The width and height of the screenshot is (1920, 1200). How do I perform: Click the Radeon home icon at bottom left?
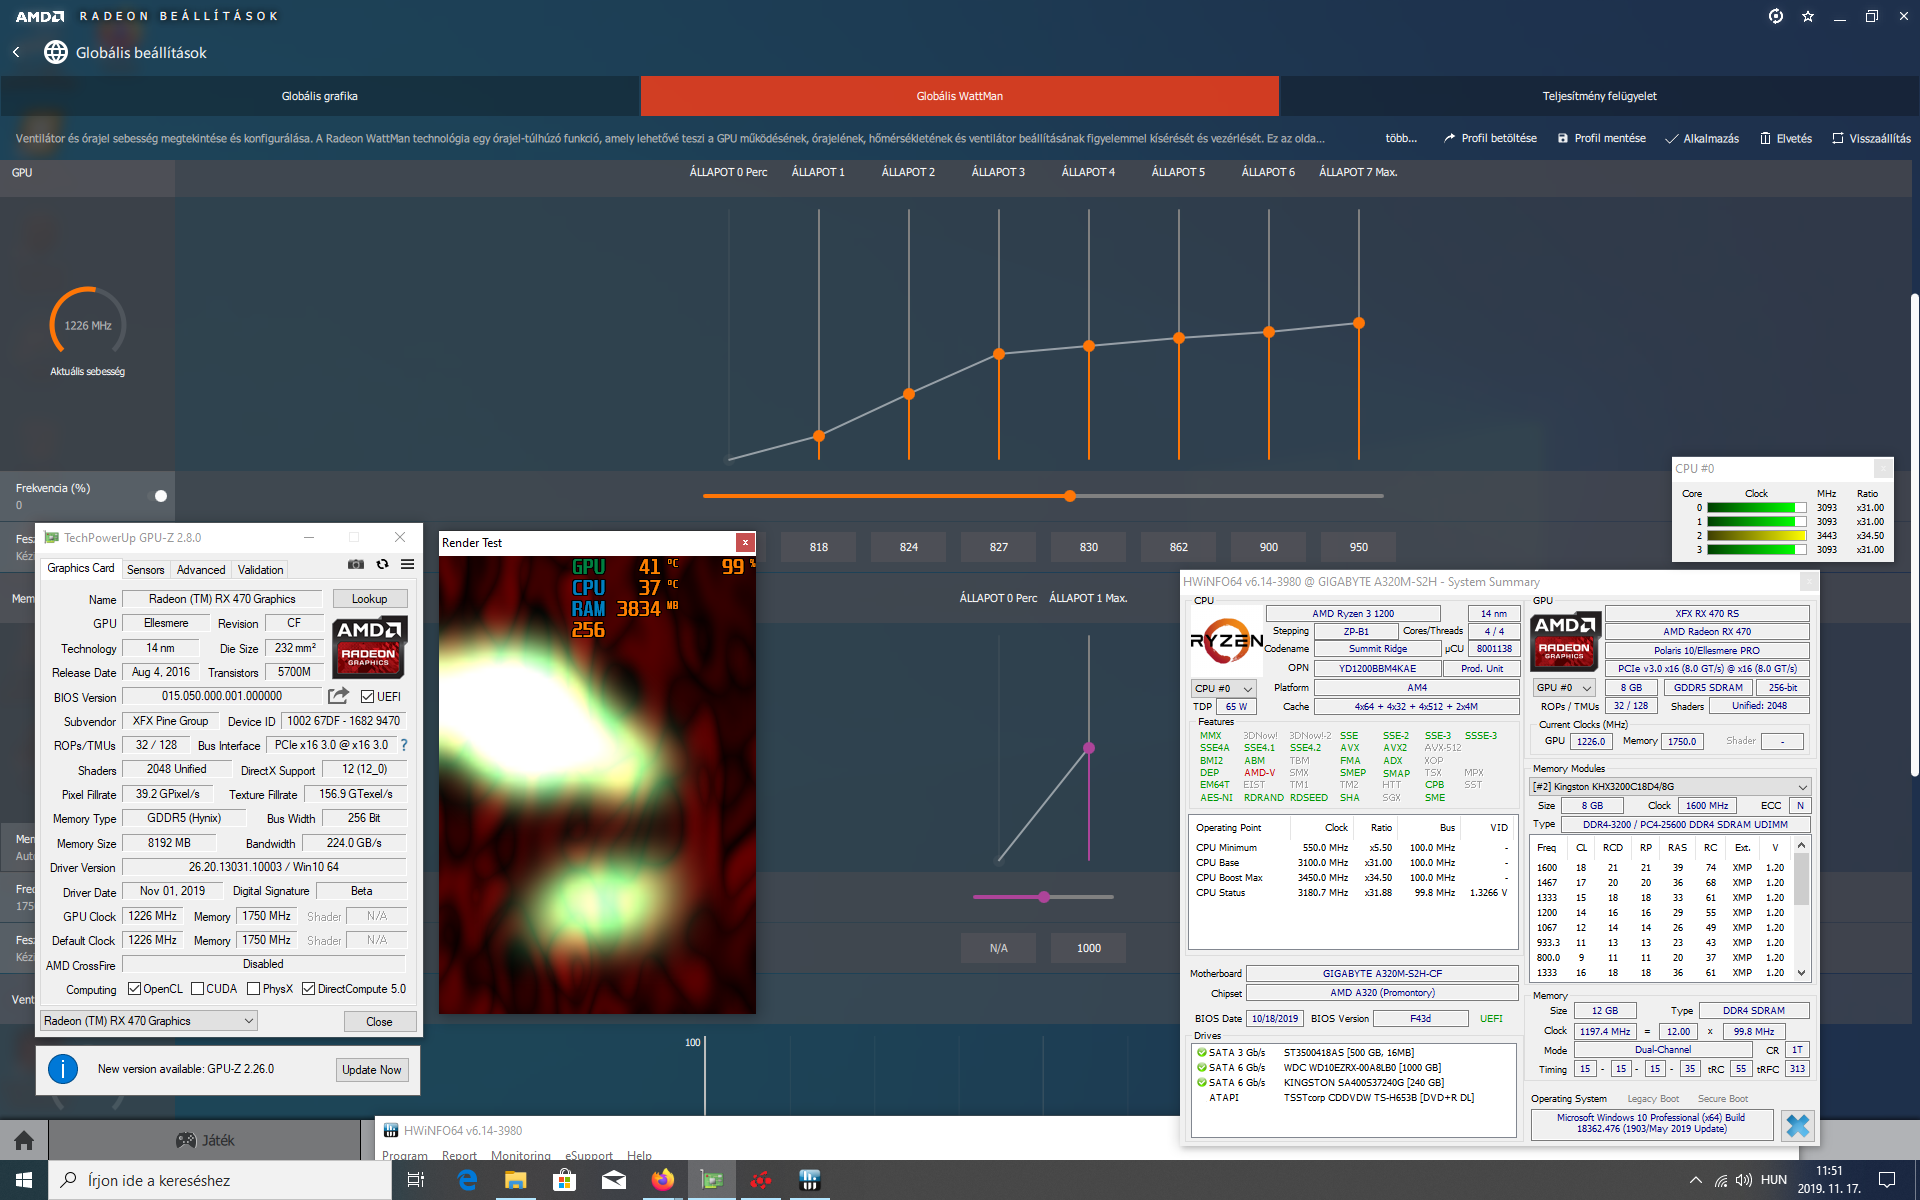pyautogui.click(x=24, y=1140)
